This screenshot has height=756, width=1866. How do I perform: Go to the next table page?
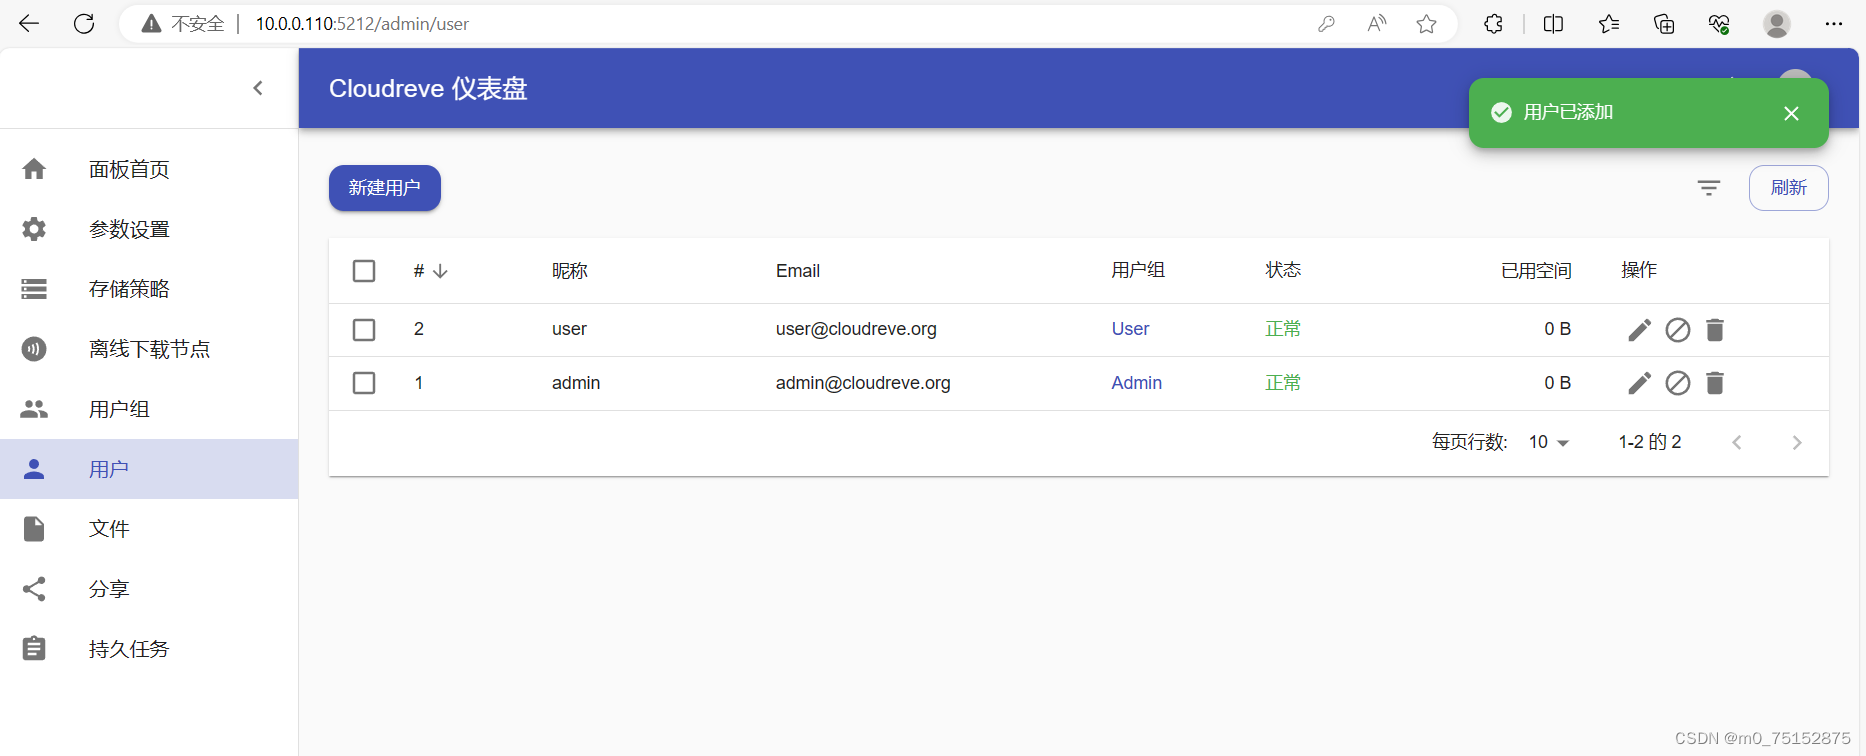(1797, 442)
